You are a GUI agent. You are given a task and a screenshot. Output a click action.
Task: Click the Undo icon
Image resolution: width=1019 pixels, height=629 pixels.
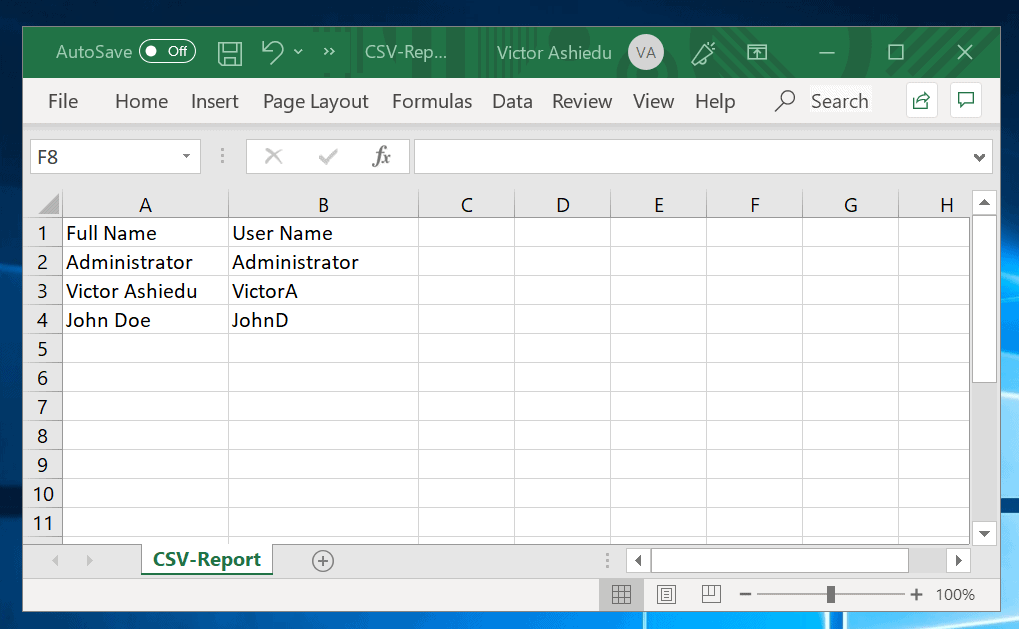(270, 51)
